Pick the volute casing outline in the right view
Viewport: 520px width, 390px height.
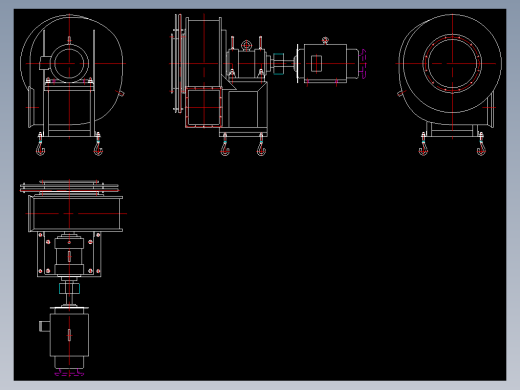pos(450,69)
